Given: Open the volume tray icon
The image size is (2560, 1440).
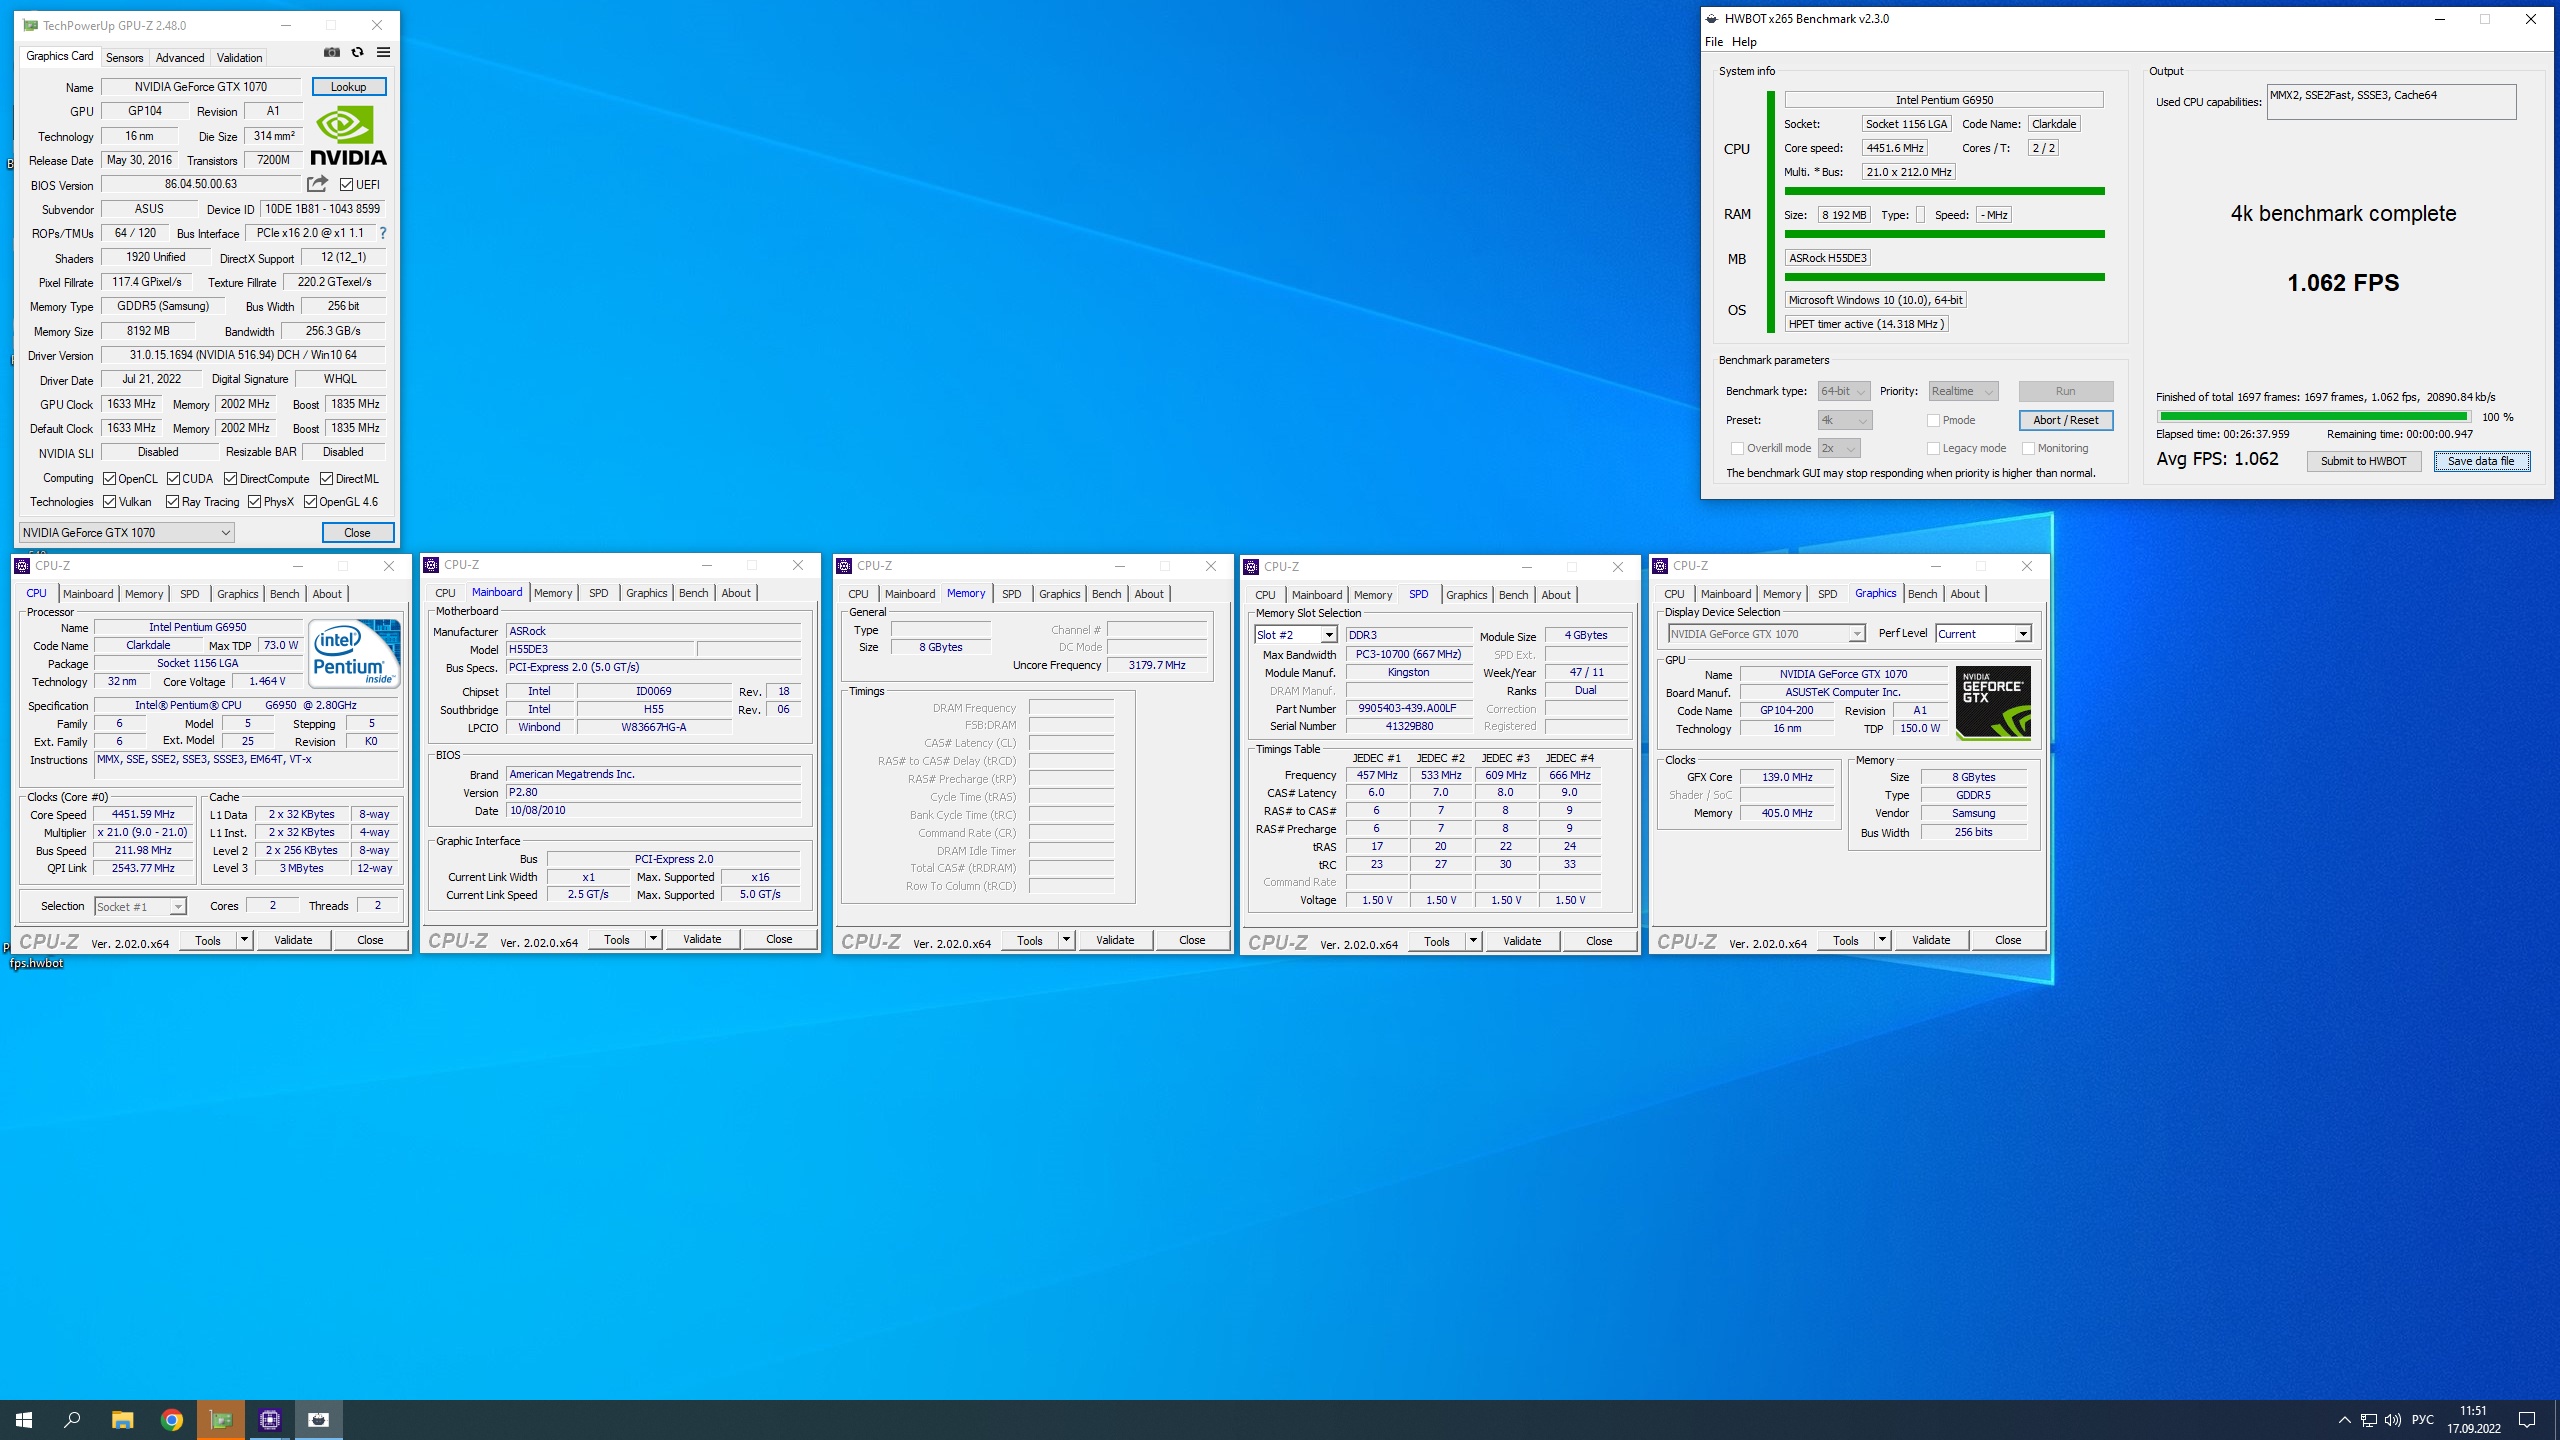Looking at the screenshot, I should coord(2392,1420).
